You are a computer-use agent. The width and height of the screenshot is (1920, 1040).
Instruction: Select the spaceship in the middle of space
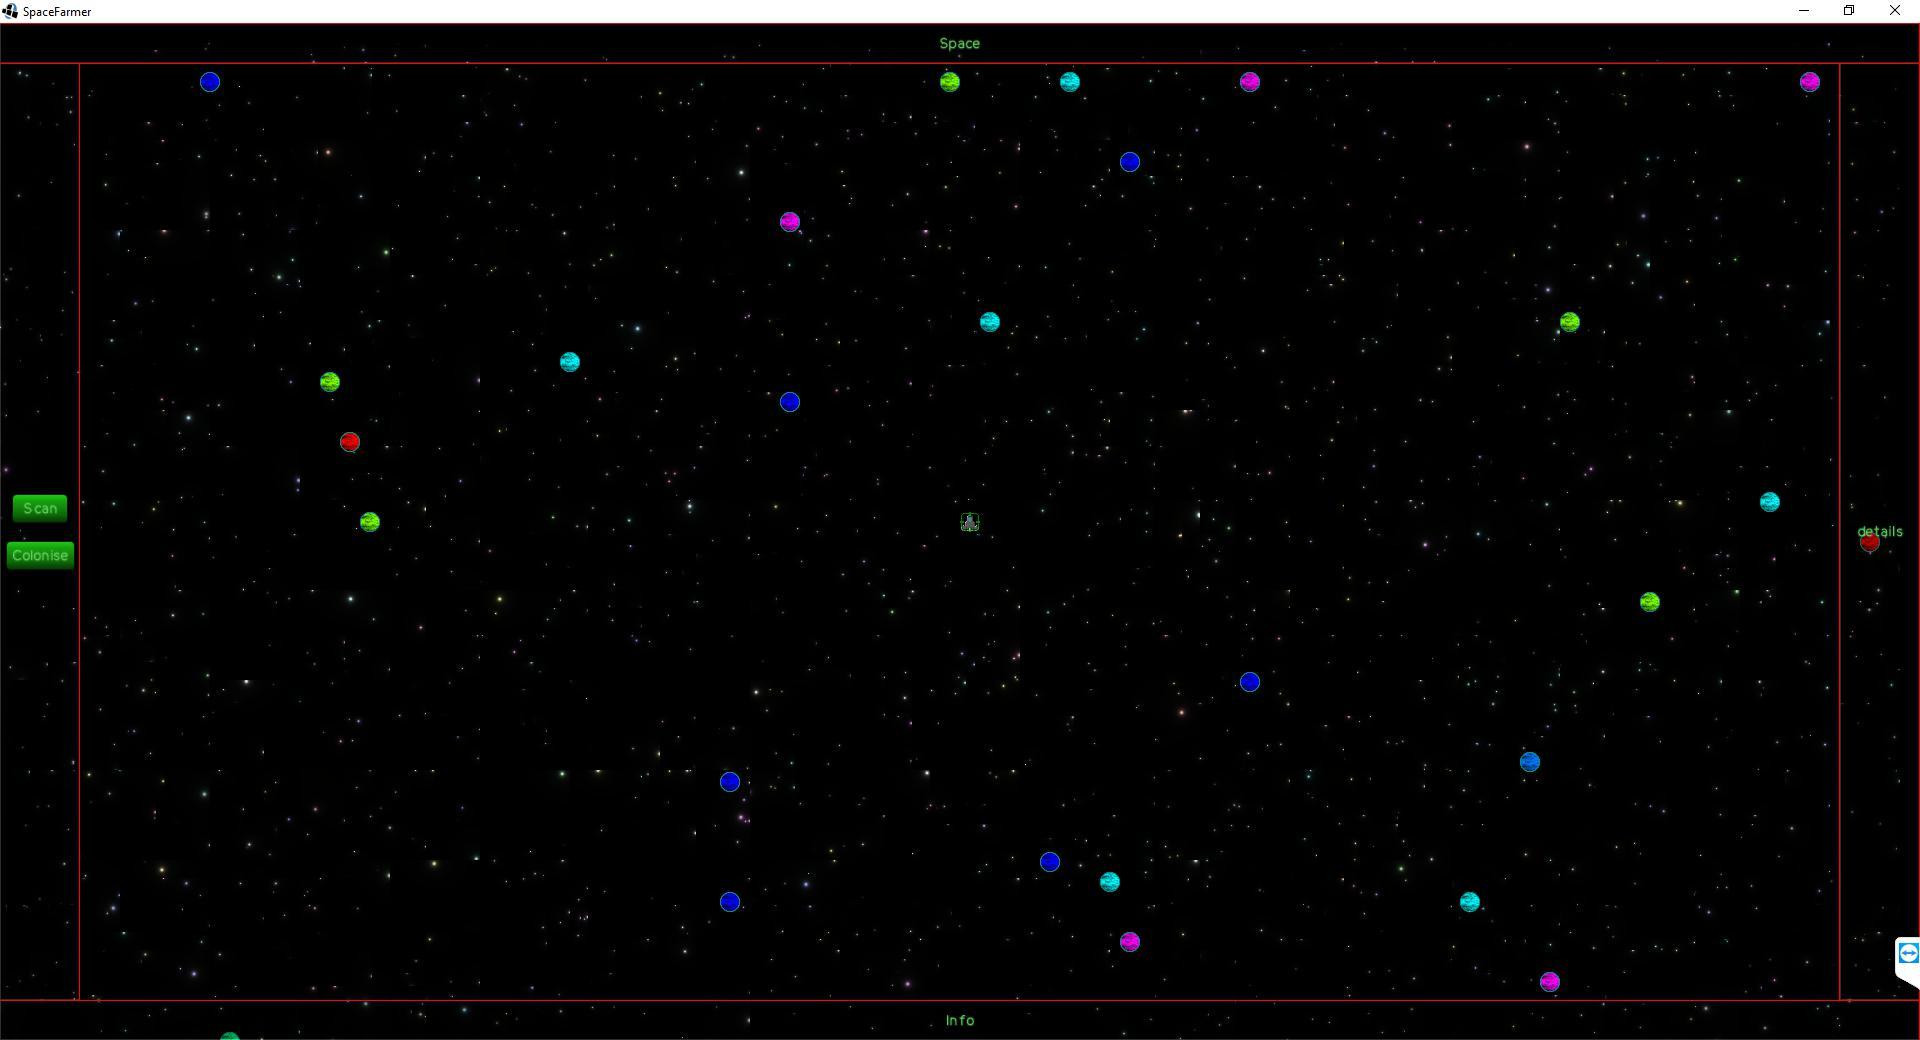[x=970, y=522]
